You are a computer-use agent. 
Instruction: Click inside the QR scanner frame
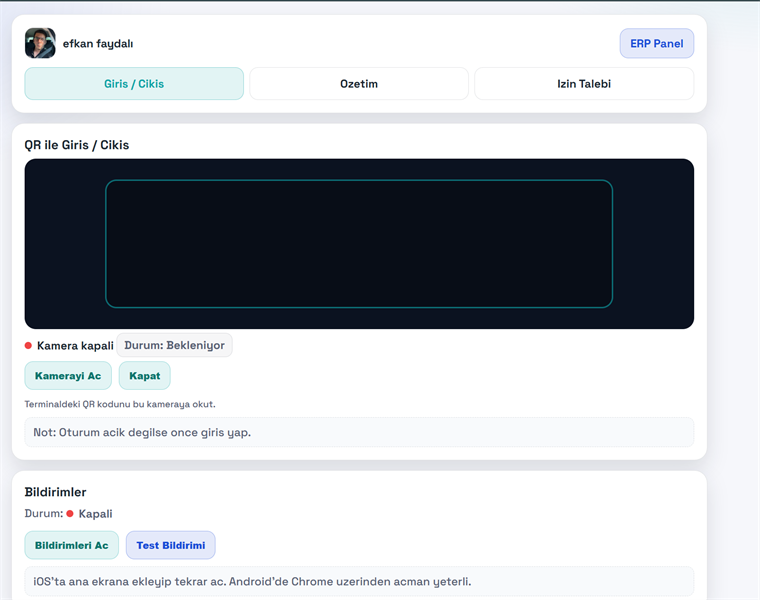[359, 244]
